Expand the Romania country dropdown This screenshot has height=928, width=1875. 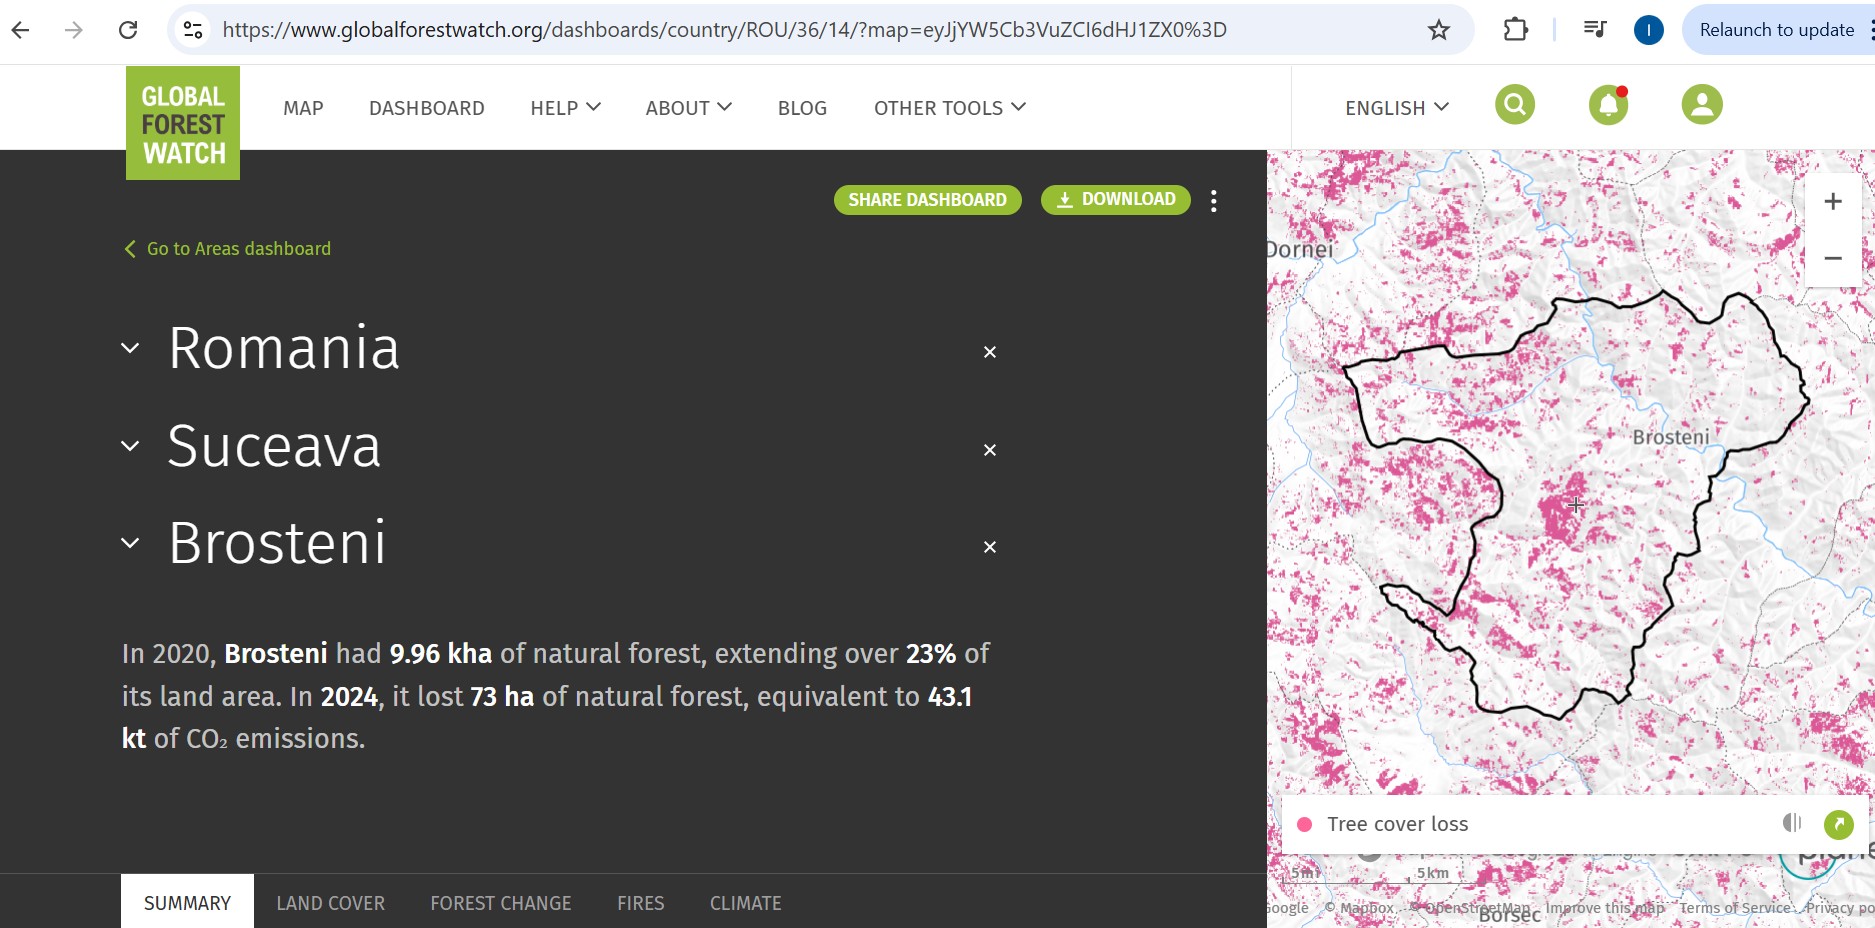click(x=130, y=348)
